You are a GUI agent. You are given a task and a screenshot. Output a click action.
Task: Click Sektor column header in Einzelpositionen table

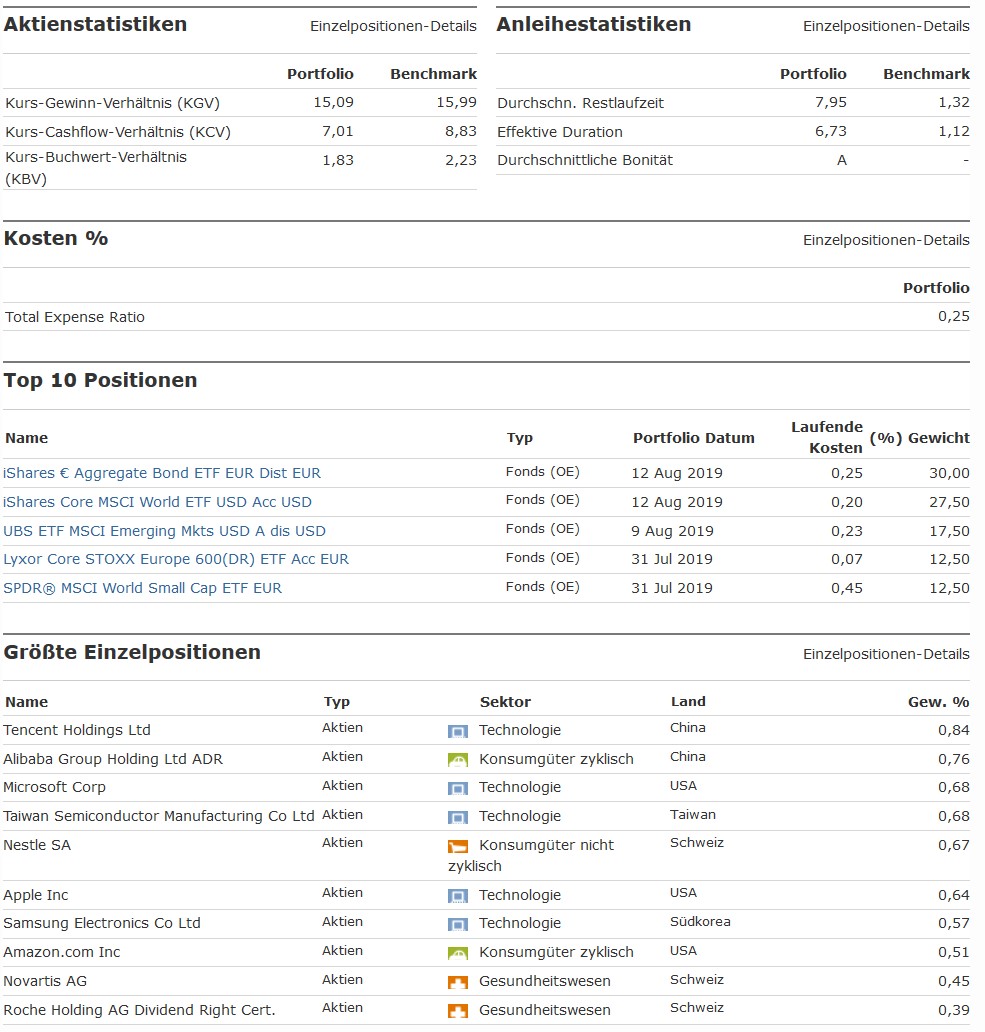(x=505, y=702)
